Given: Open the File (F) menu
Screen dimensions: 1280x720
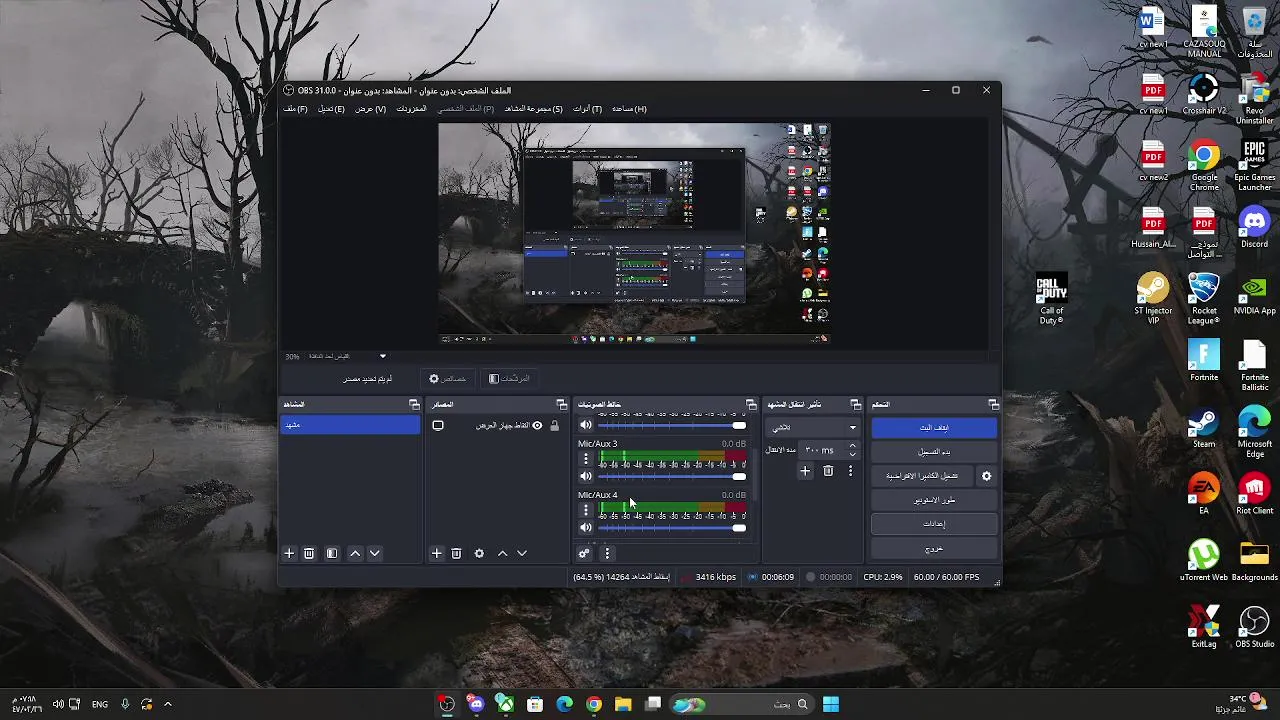Looking at the screenshot, I should click(295, 108).
